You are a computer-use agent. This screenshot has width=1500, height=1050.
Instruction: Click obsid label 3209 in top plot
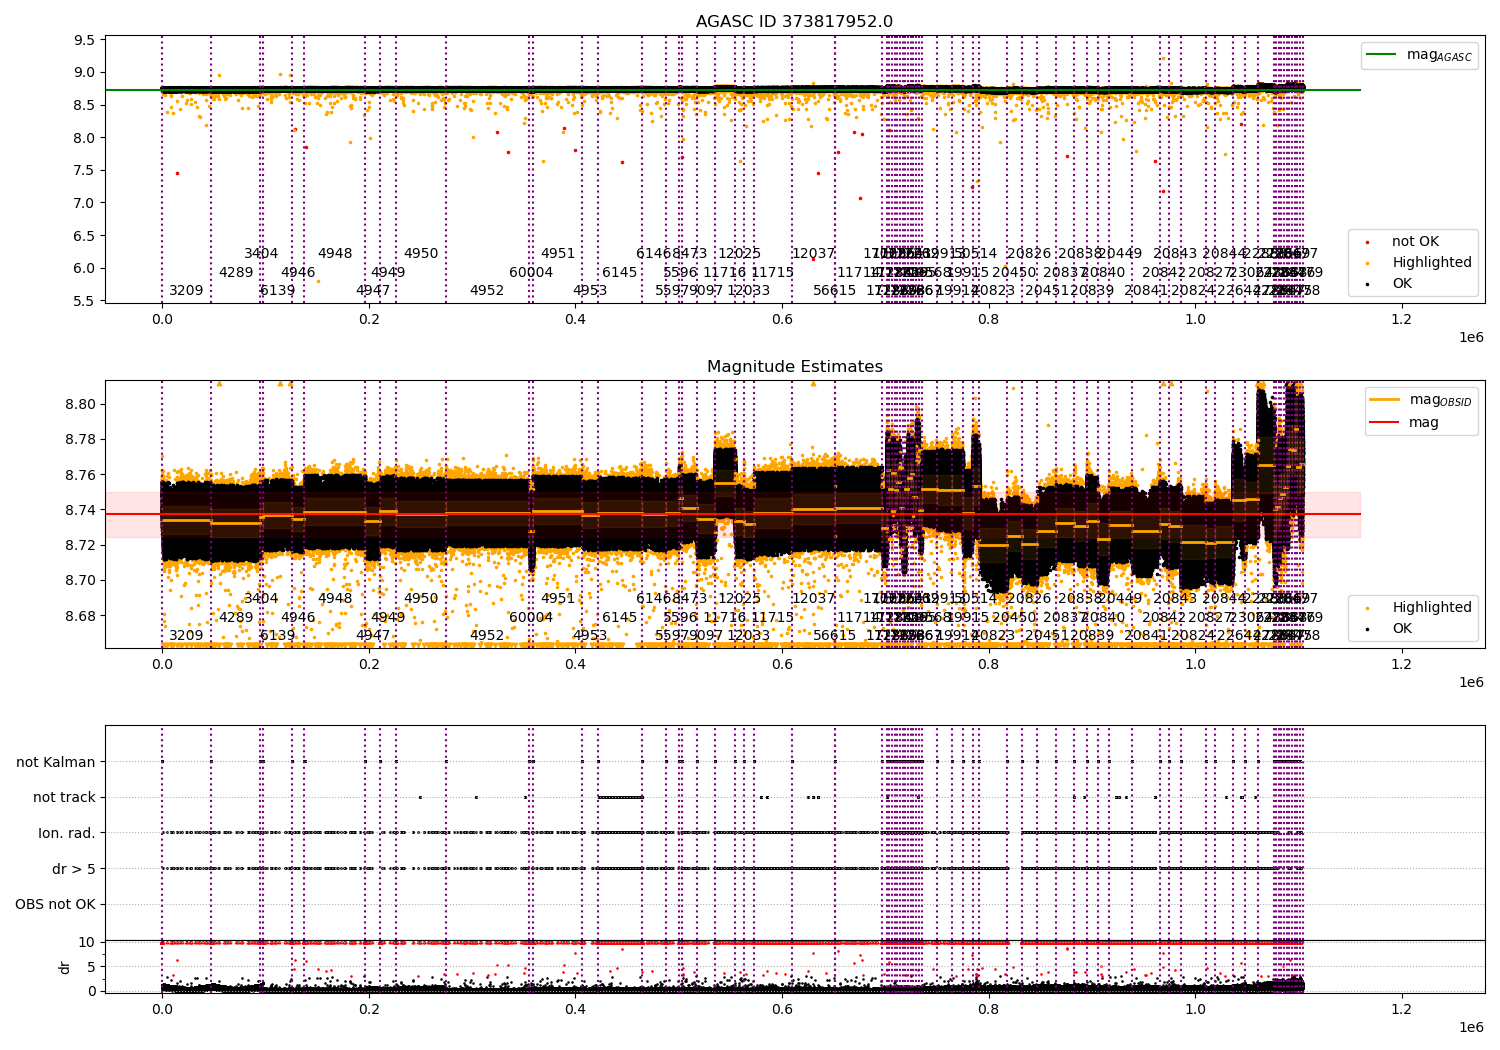(186, 291)
